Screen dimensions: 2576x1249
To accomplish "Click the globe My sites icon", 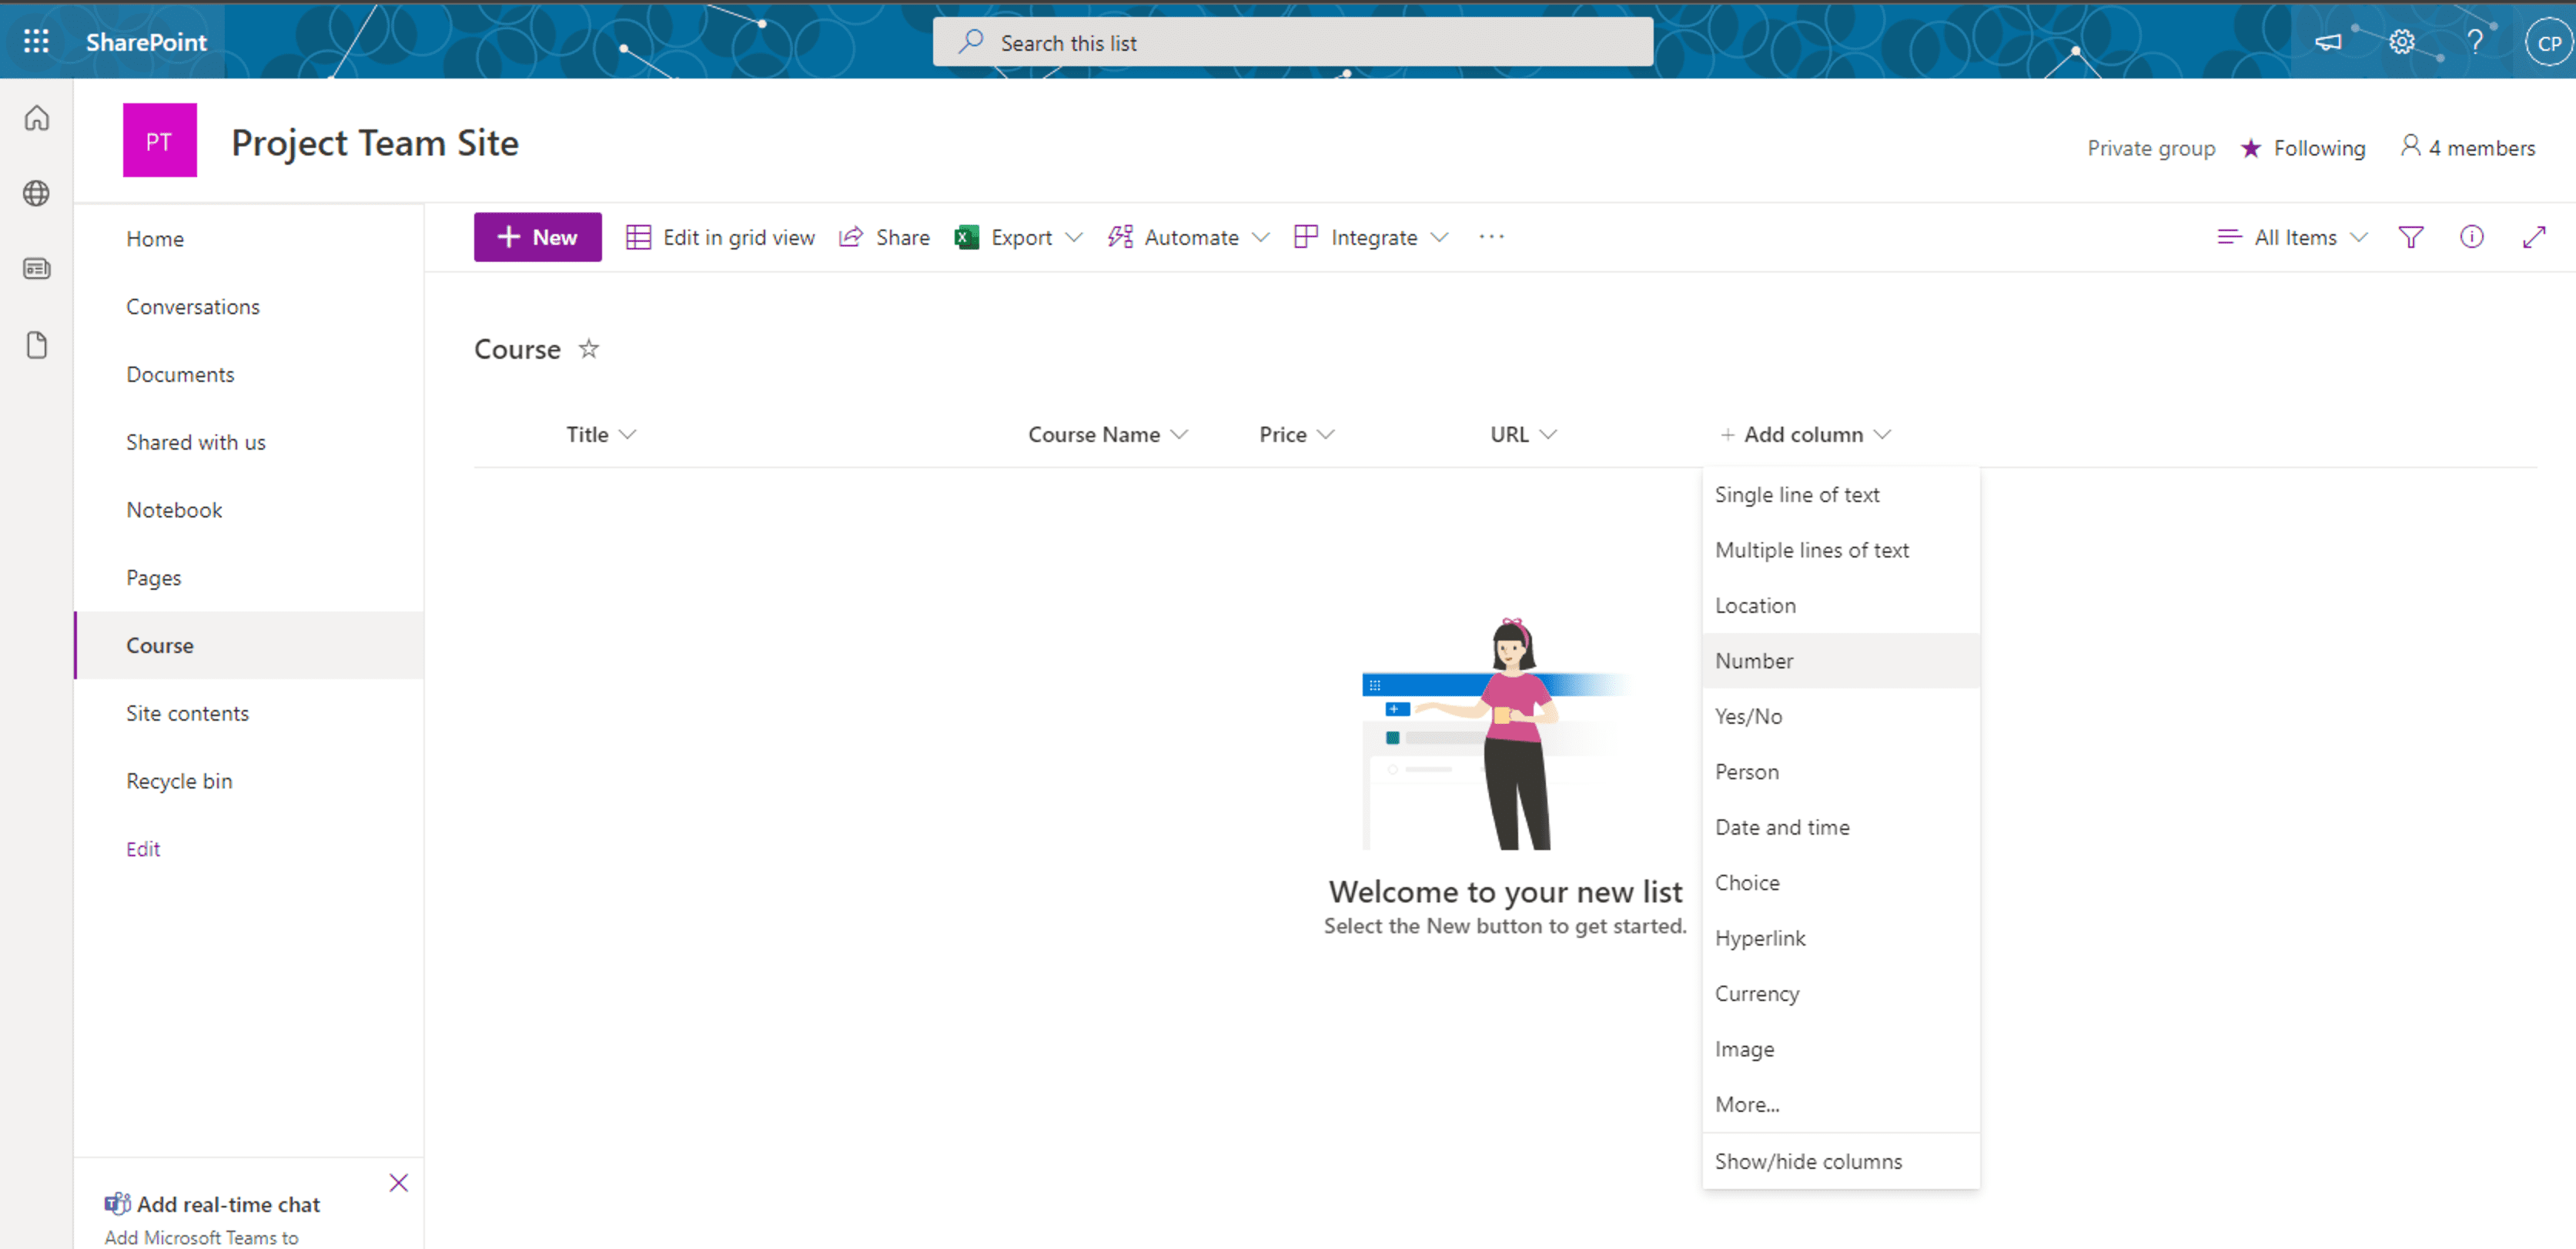I will pyautogui.click(x=36, y=193).
